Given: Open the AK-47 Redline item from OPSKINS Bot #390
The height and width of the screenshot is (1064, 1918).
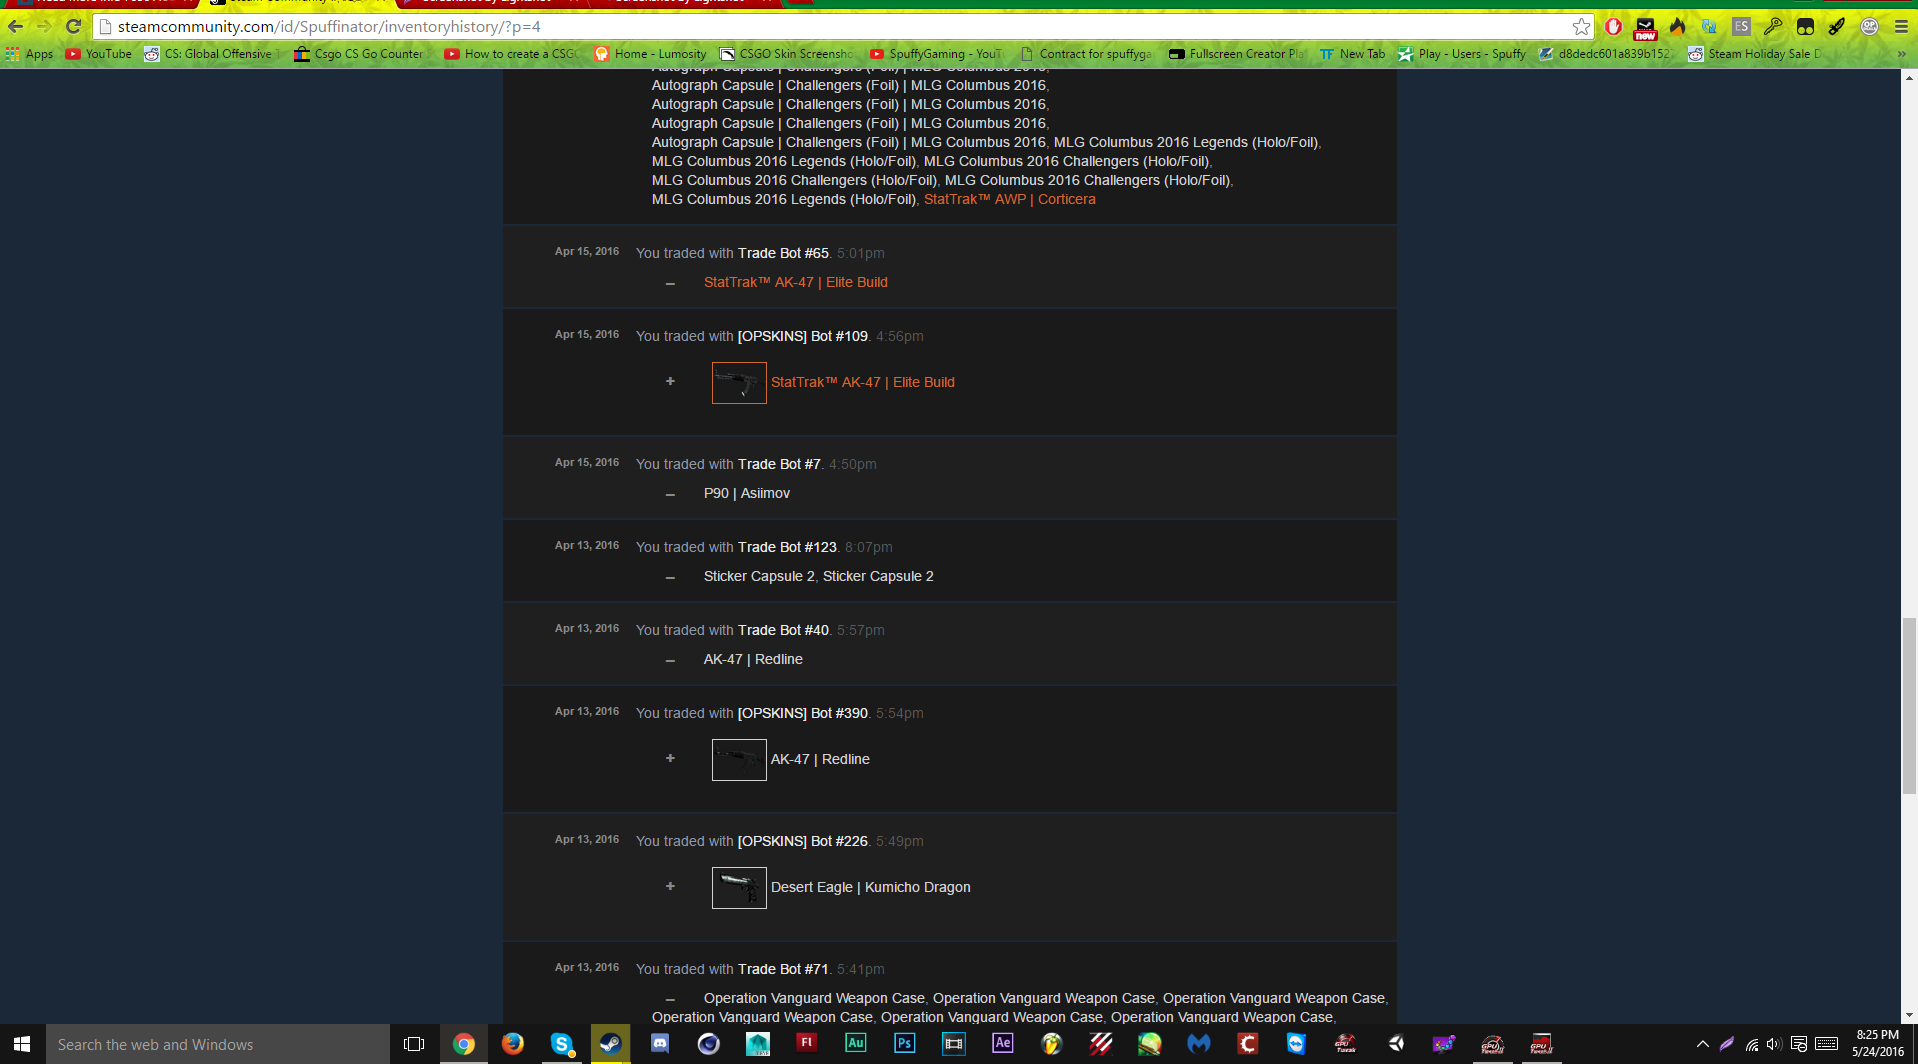Looking at the screenshot, I should click(820, 759).
